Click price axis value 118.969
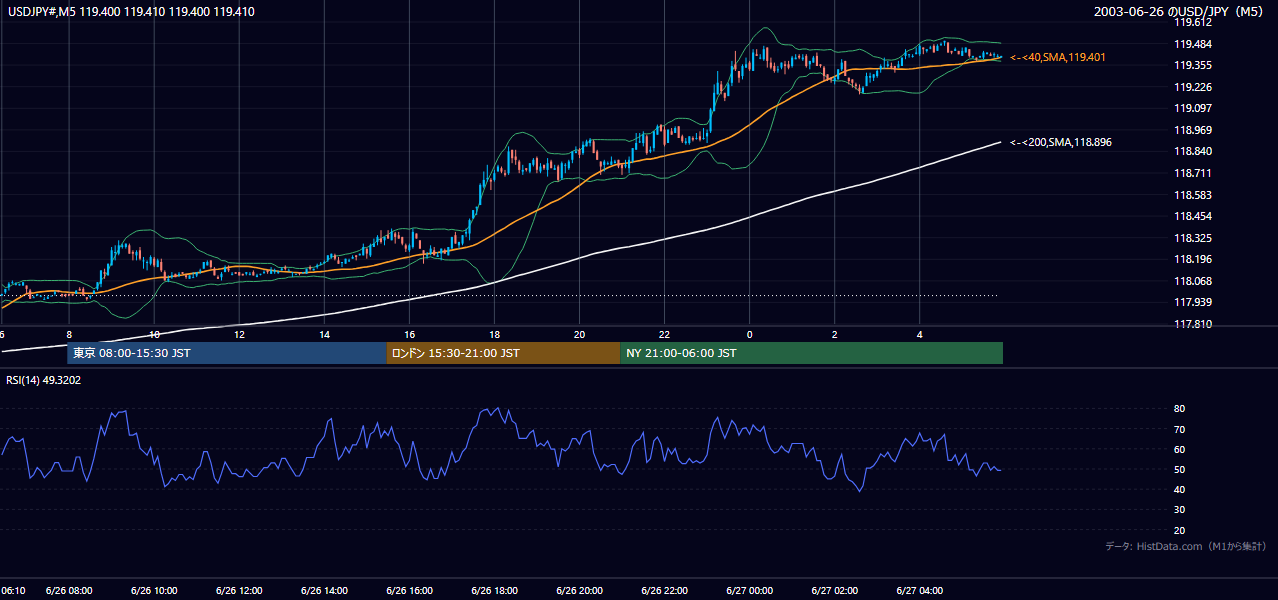The width and height of the screenshot is (1278, 600). 1194,130
